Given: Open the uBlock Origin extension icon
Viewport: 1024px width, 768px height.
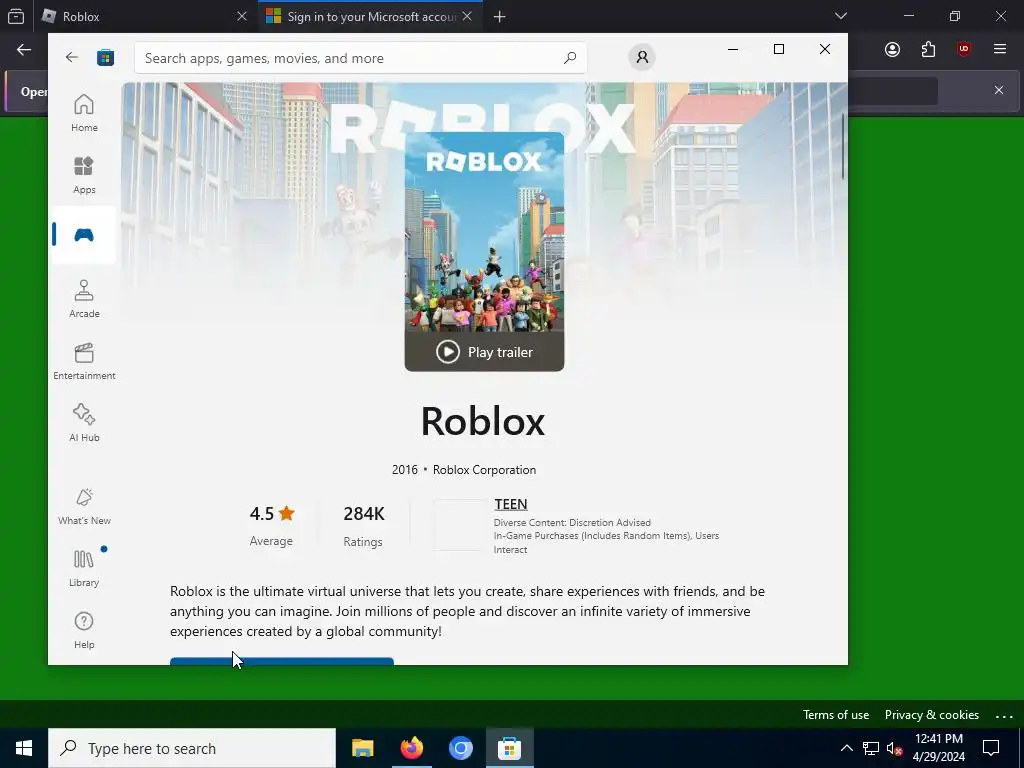Looking at the screenshot, I should 964,50.
